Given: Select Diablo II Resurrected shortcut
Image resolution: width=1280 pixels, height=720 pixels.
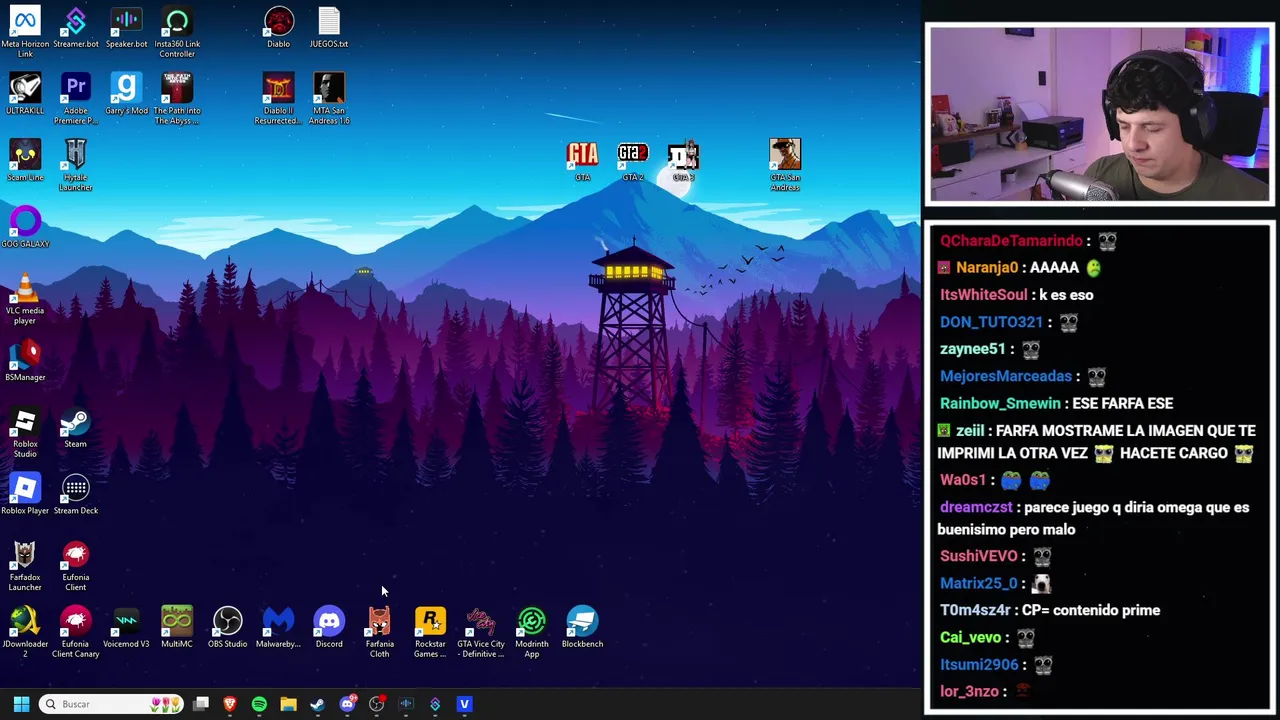Looking at the screenshot, I should (278, 98).
